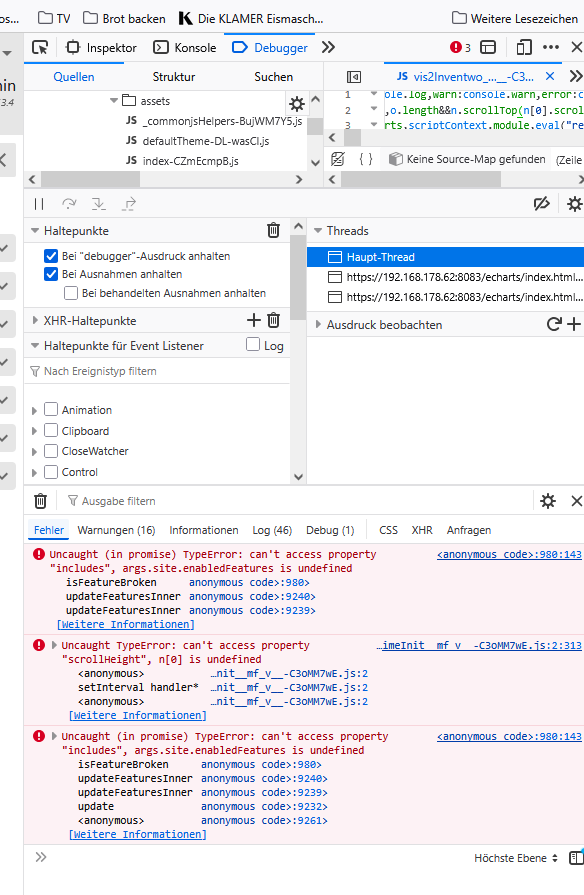
Task: Uncheck Bei Ausnahmen anhalten
Action: pyautogui.click(x=51, y=275)
